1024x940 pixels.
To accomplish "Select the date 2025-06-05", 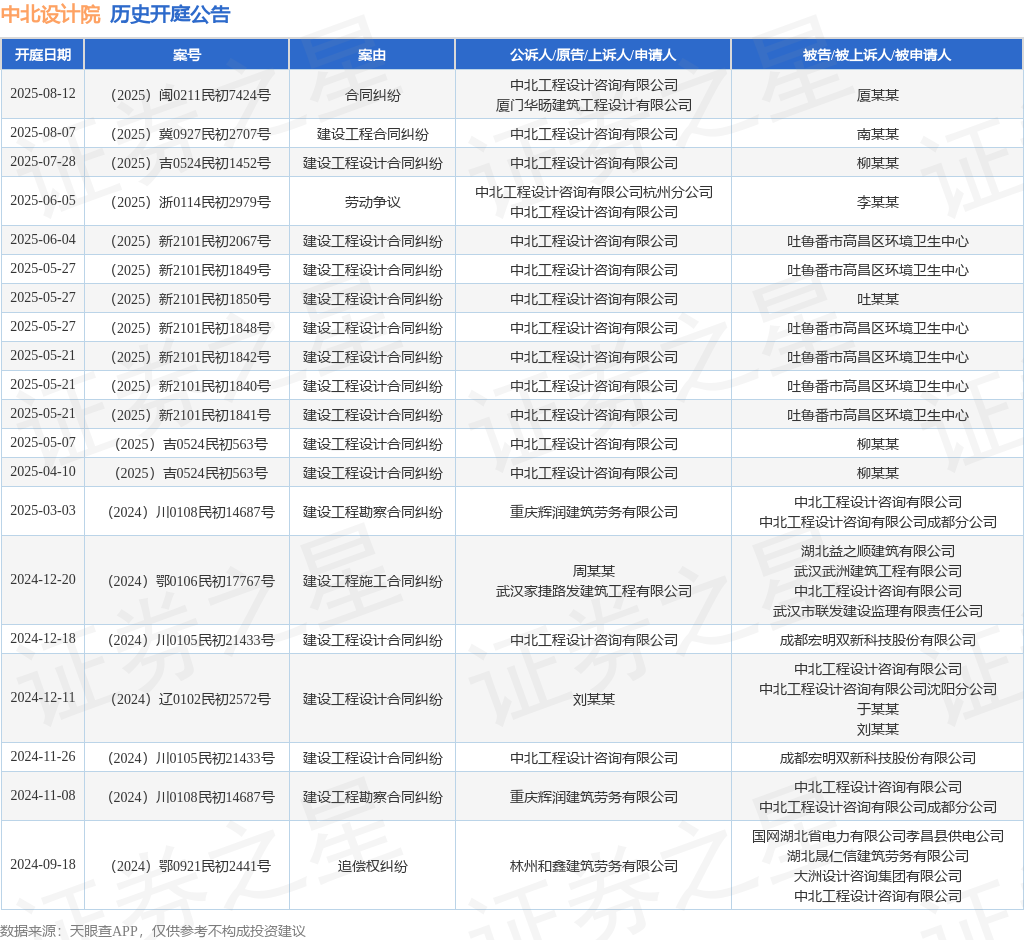I will [43, 201].
